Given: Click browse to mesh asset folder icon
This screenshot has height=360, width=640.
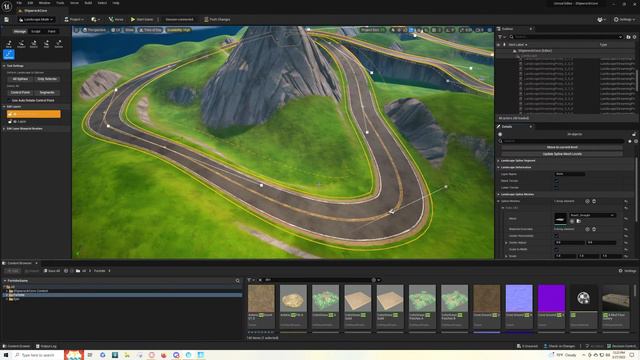Looking at the screenshot, I should 578,221.
